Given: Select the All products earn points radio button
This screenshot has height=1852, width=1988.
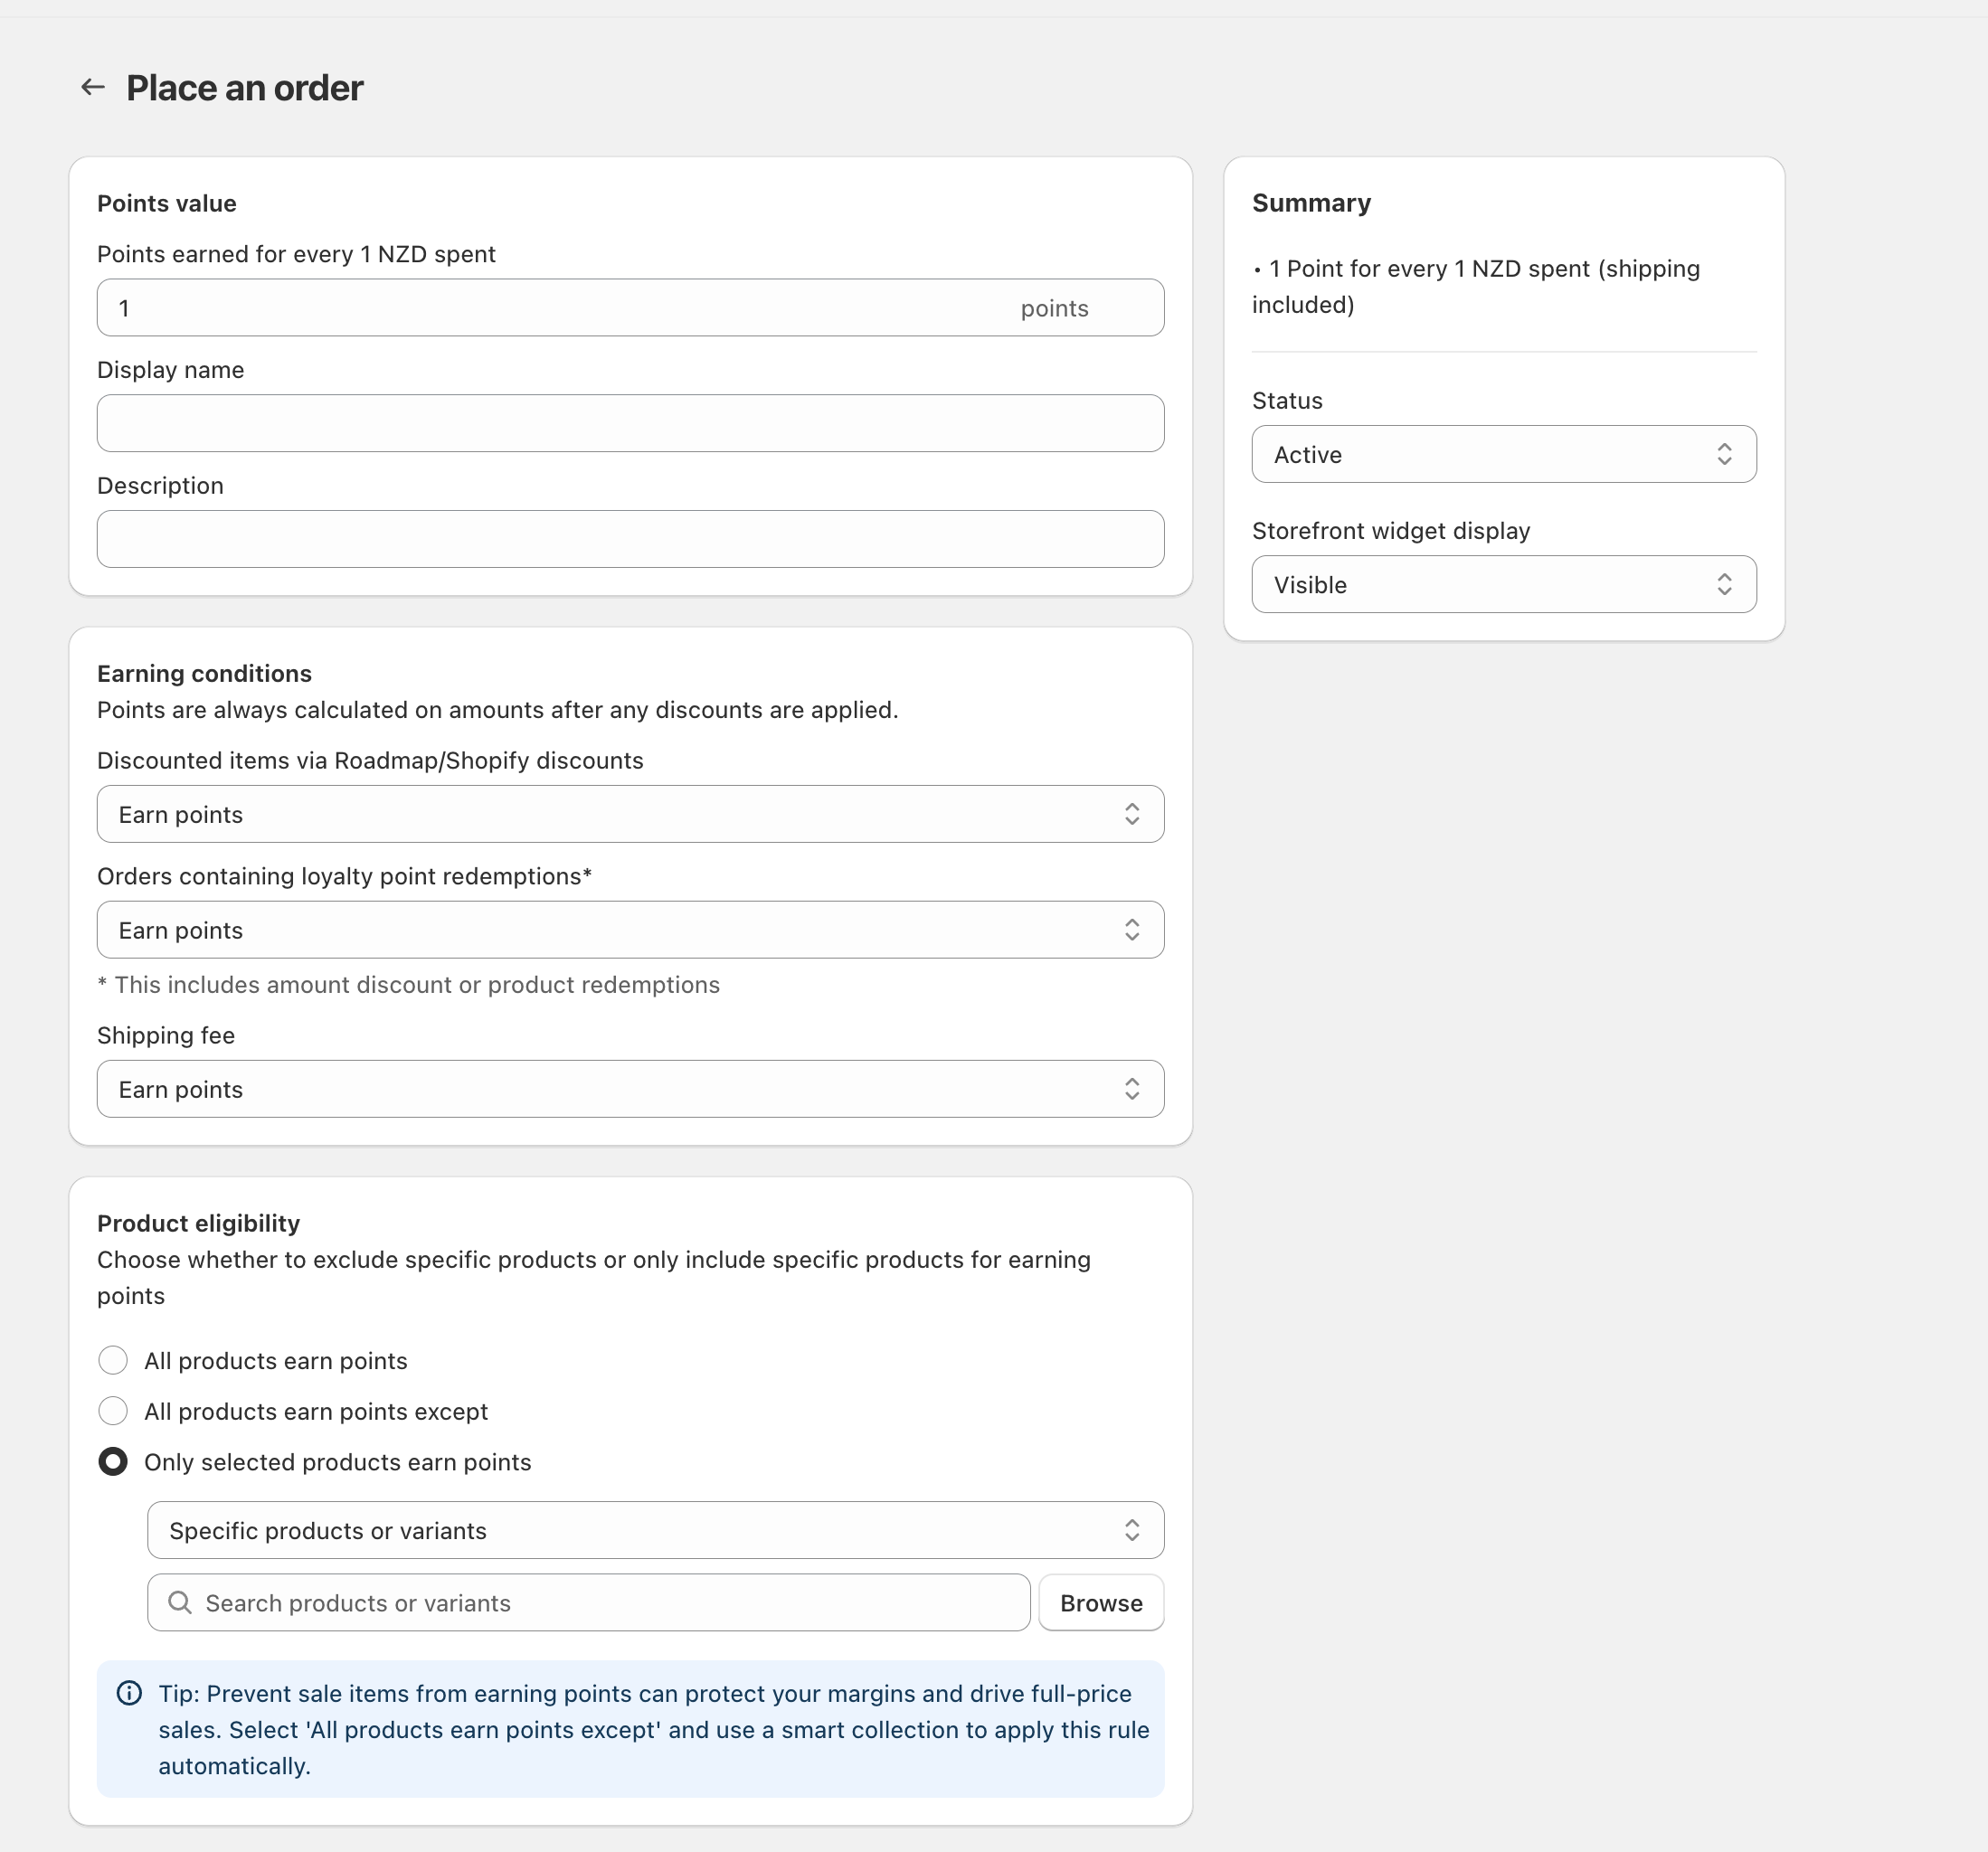Looking at the screenshot, I should [x=113, y=1360].
